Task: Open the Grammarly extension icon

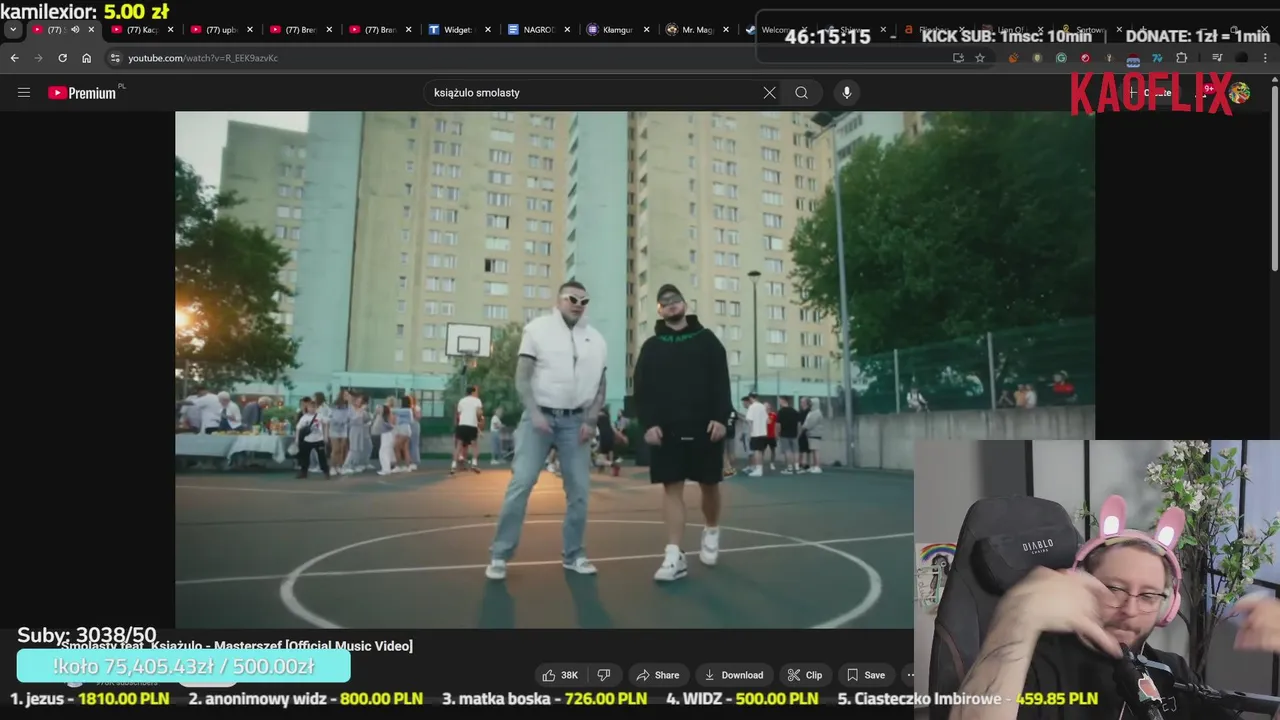Action: 1061,58
